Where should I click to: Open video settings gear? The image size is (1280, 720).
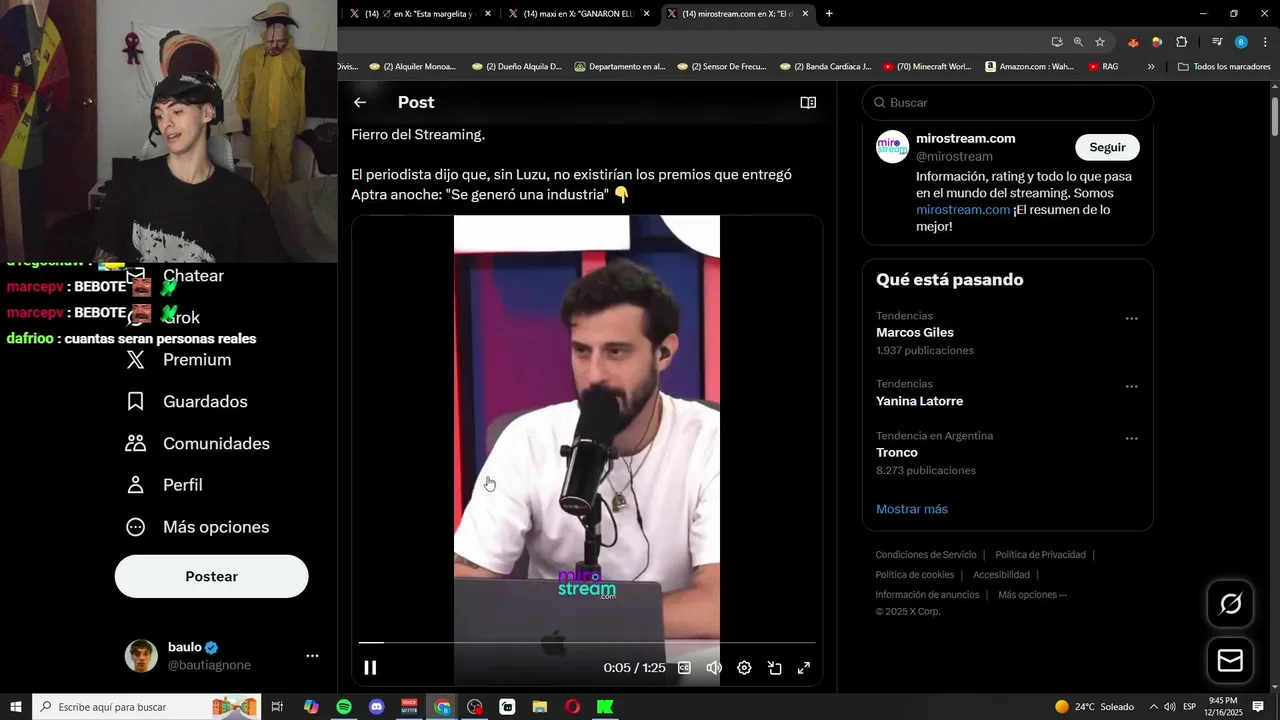tap(744, 668)
